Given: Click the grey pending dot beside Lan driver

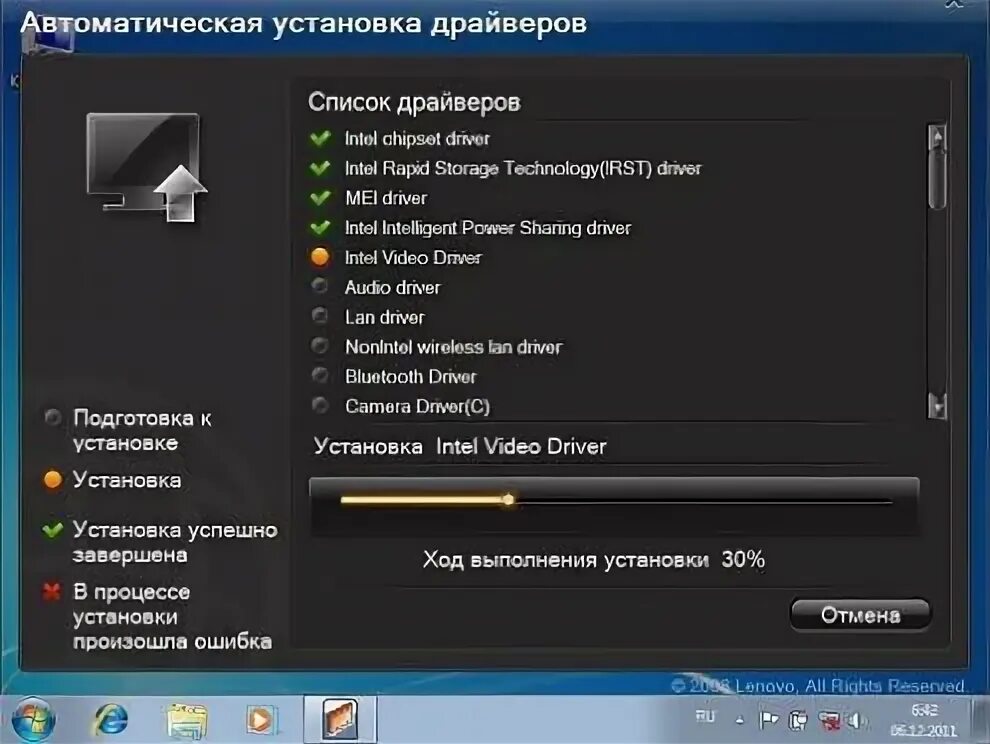Looking at the screenshot, I should coord(320,315).
